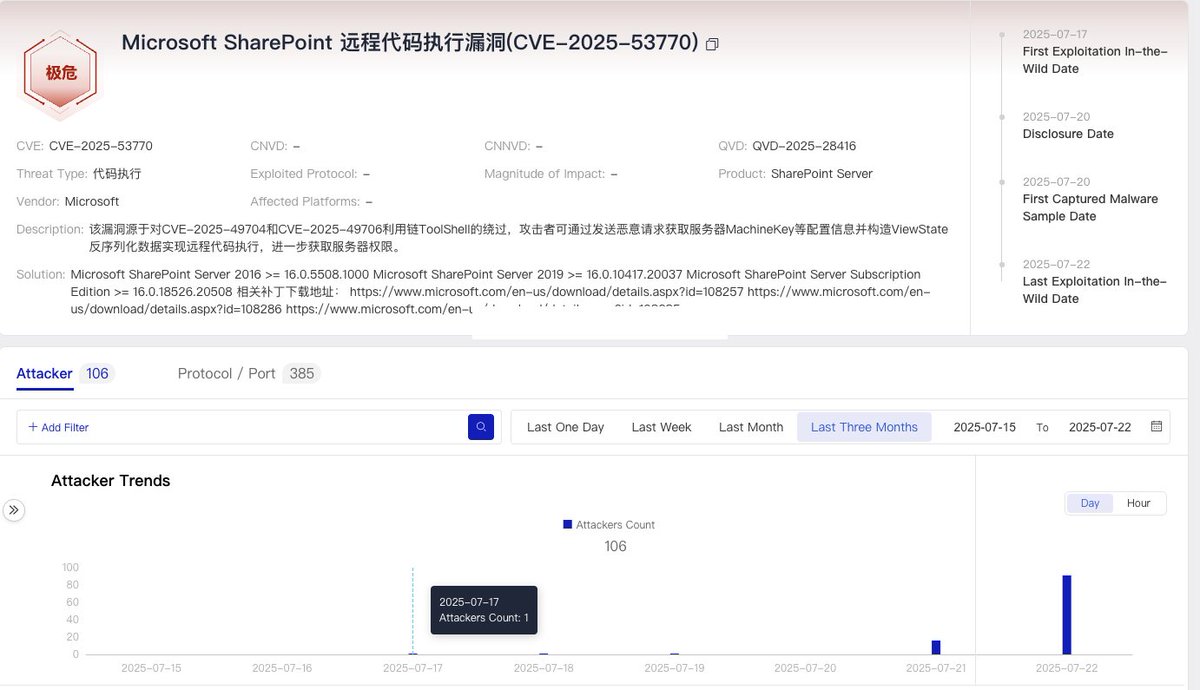The height and width of the screenshot is (690, 1200).
Task: Click the Attacker tab count badge 106
Action: (97, 373)
